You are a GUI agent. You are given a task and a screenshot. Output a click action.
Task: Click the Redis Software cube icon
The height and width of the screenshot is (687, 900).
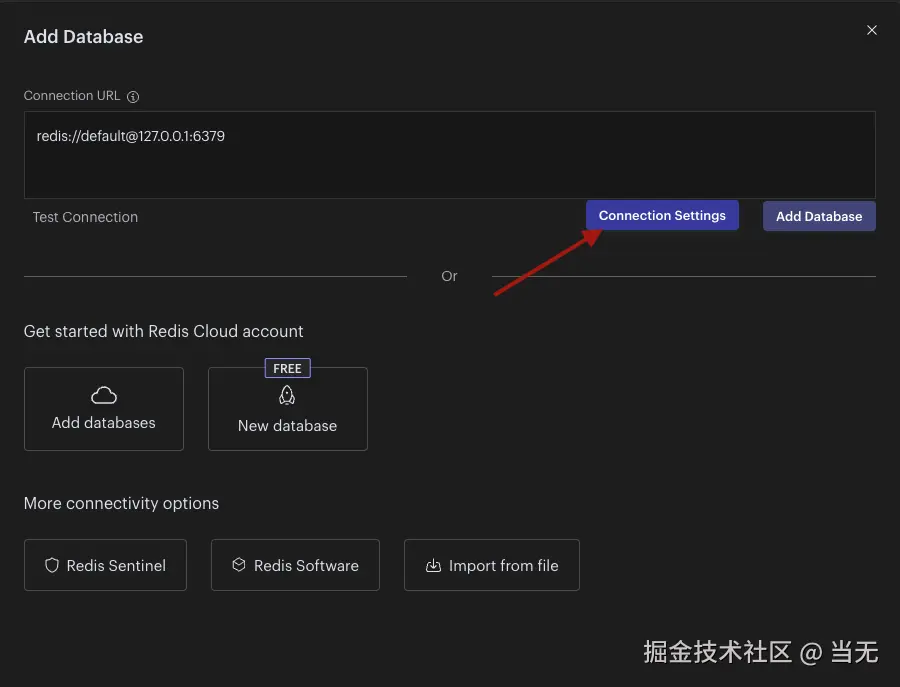pyautogui.click(x=239, y=565)
